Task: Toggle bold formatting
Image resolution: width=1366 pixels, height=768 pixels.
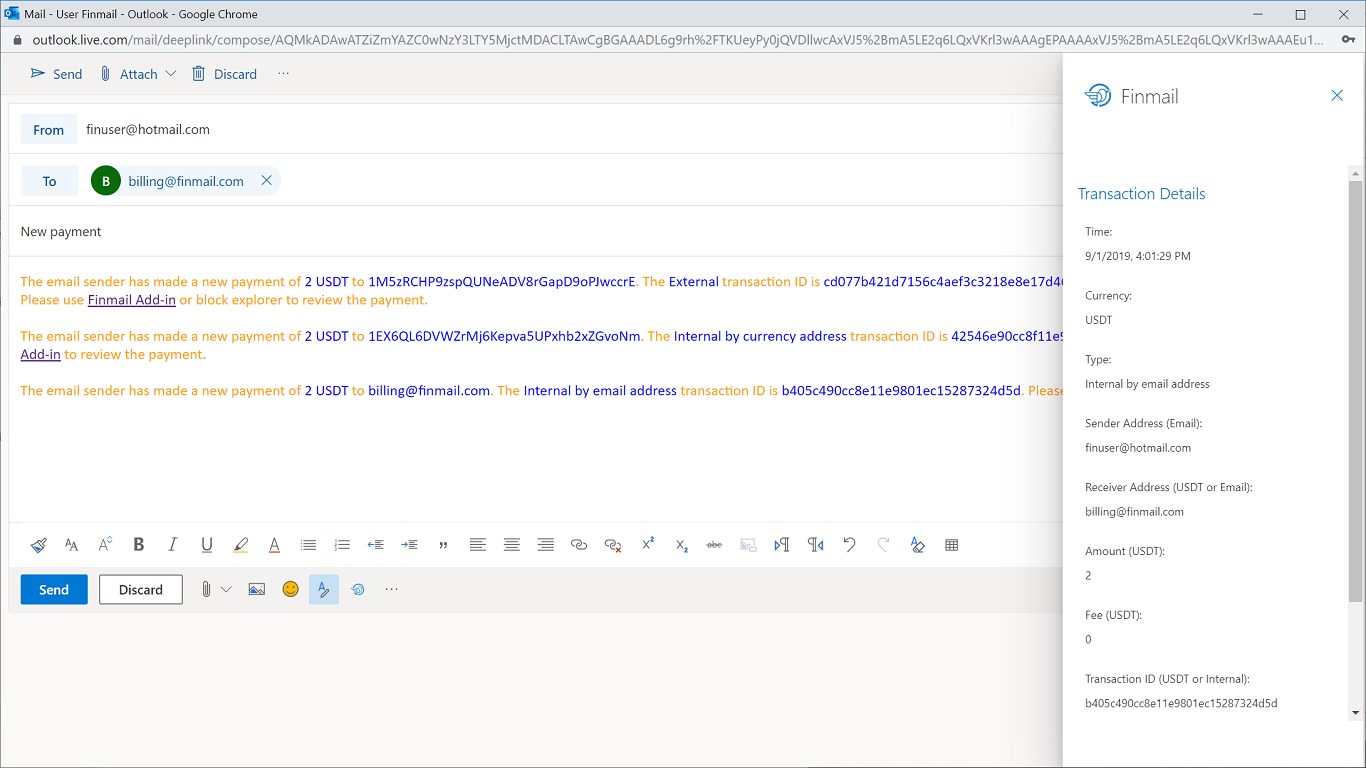Action: pos(139,545)
